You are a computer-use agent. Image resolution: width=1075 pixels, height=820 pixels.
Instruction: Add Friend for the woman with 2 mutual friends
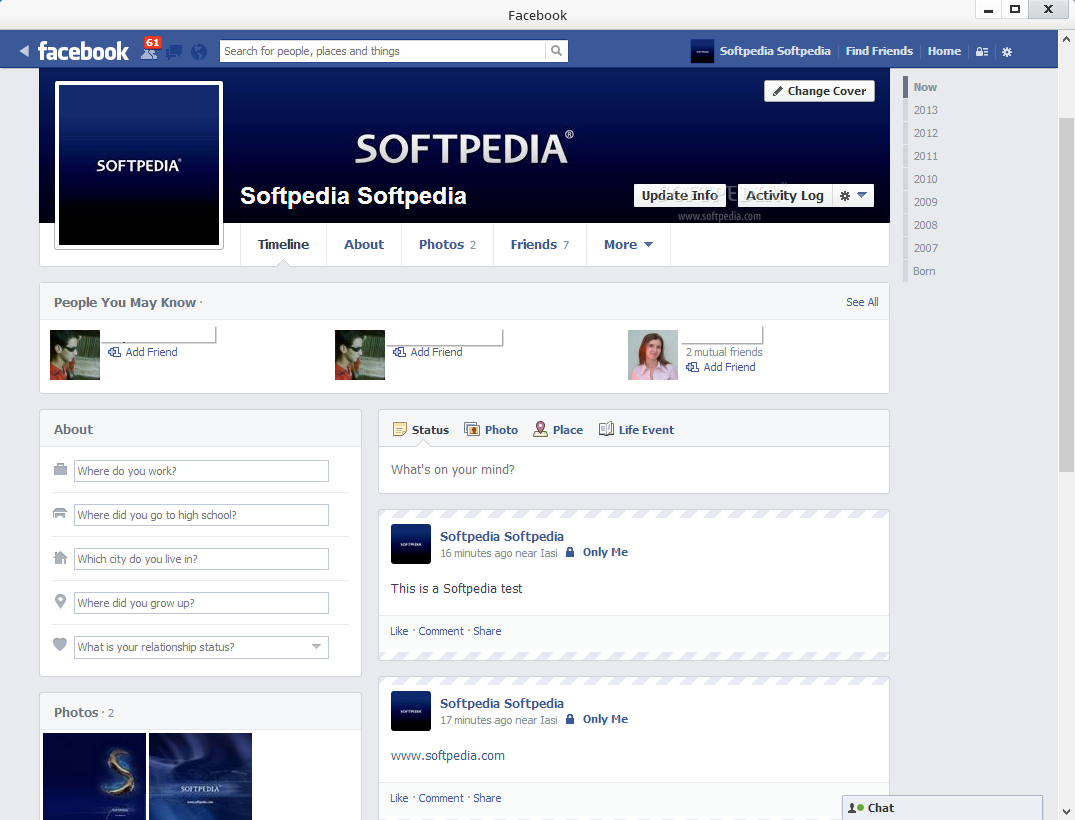(721, 367)
